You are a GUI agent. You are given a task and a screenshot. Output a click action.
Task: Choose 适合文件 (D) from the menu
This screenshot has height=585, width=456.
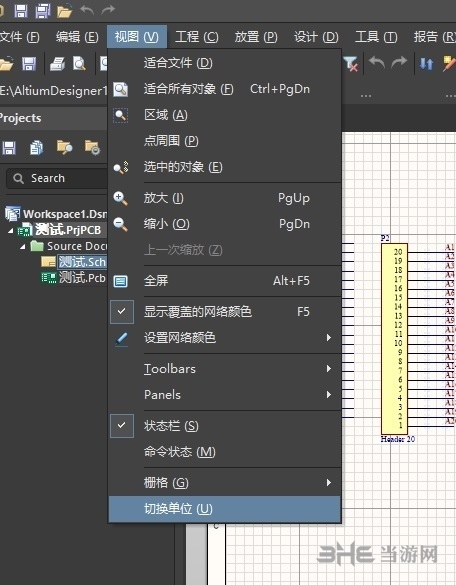[225, 63]
